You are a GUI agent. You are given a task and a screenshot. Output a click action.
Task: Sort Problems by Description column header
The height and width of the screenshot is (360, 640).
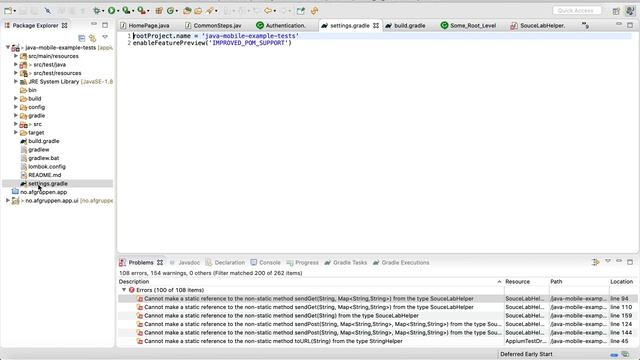point(310,282)
